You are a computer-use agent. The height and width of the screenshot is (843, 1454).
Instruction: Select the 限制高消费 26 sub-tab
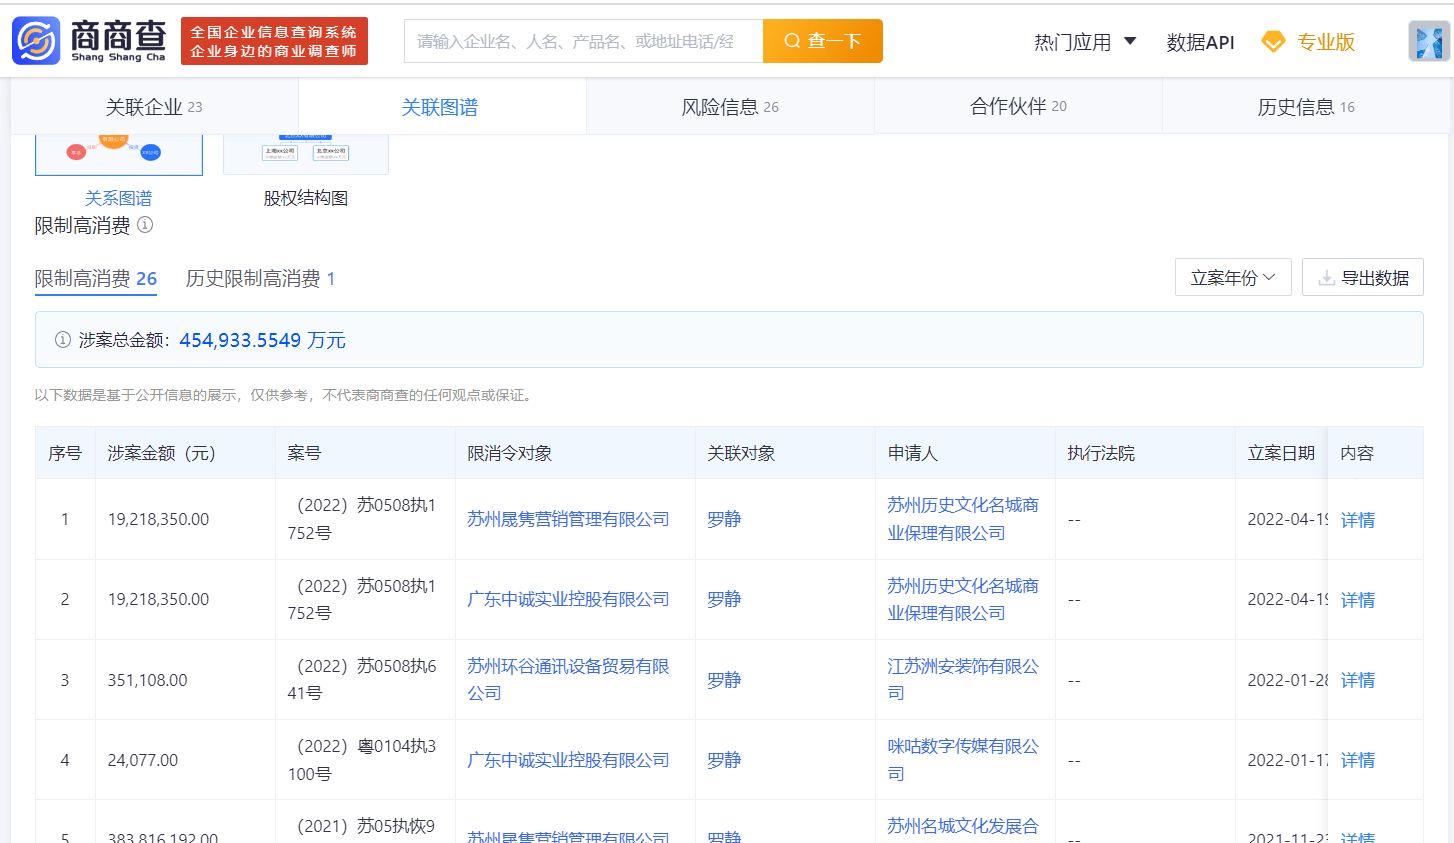tap(96, 279)
